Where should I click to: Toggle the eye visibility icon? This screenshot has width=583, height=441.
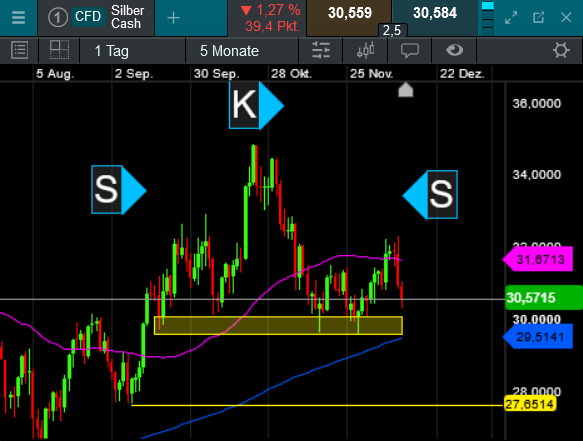(454, 50)
